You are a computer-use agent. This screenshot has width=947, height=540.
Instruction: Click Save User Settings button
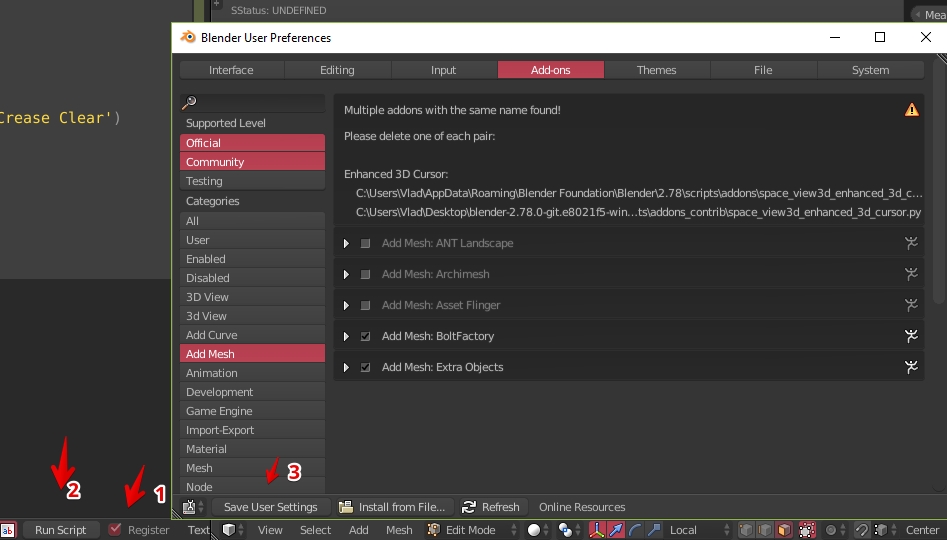(x=271, y=507)
